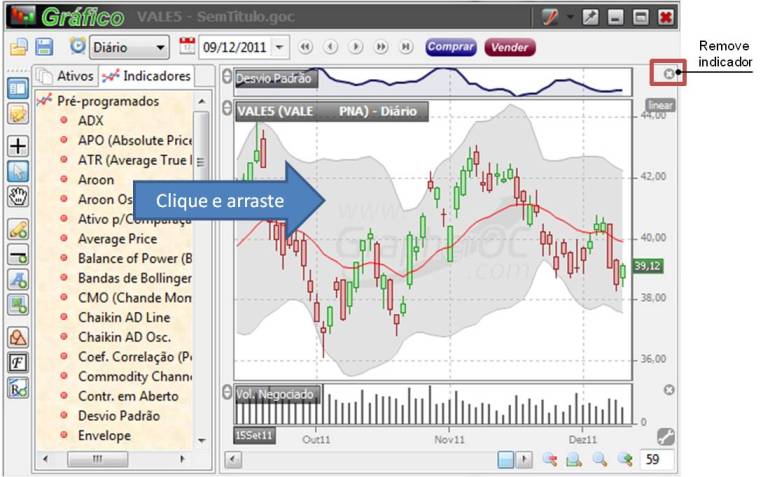Click the Vender button

(509, 48)
